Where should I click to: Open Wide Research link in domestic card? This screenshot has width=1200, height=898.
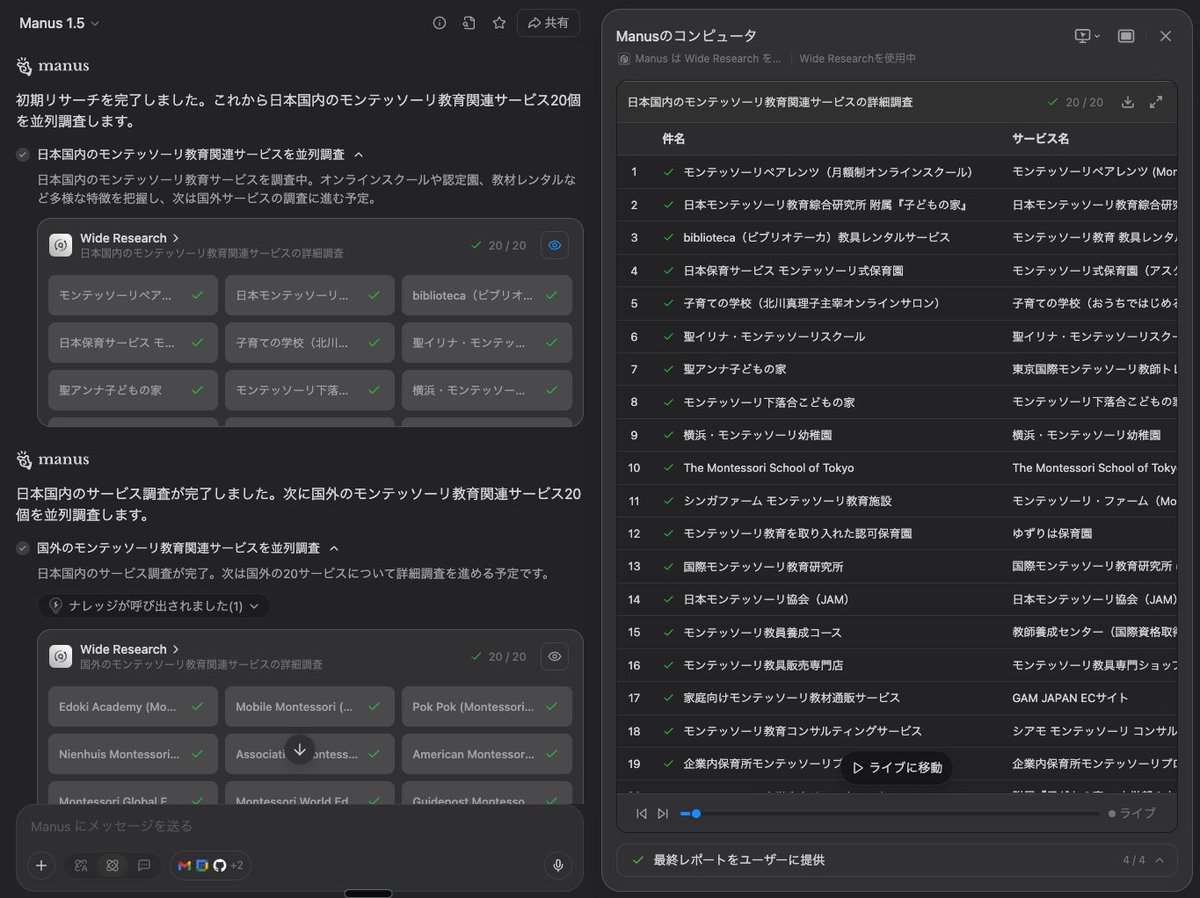[x=130, y=238]
